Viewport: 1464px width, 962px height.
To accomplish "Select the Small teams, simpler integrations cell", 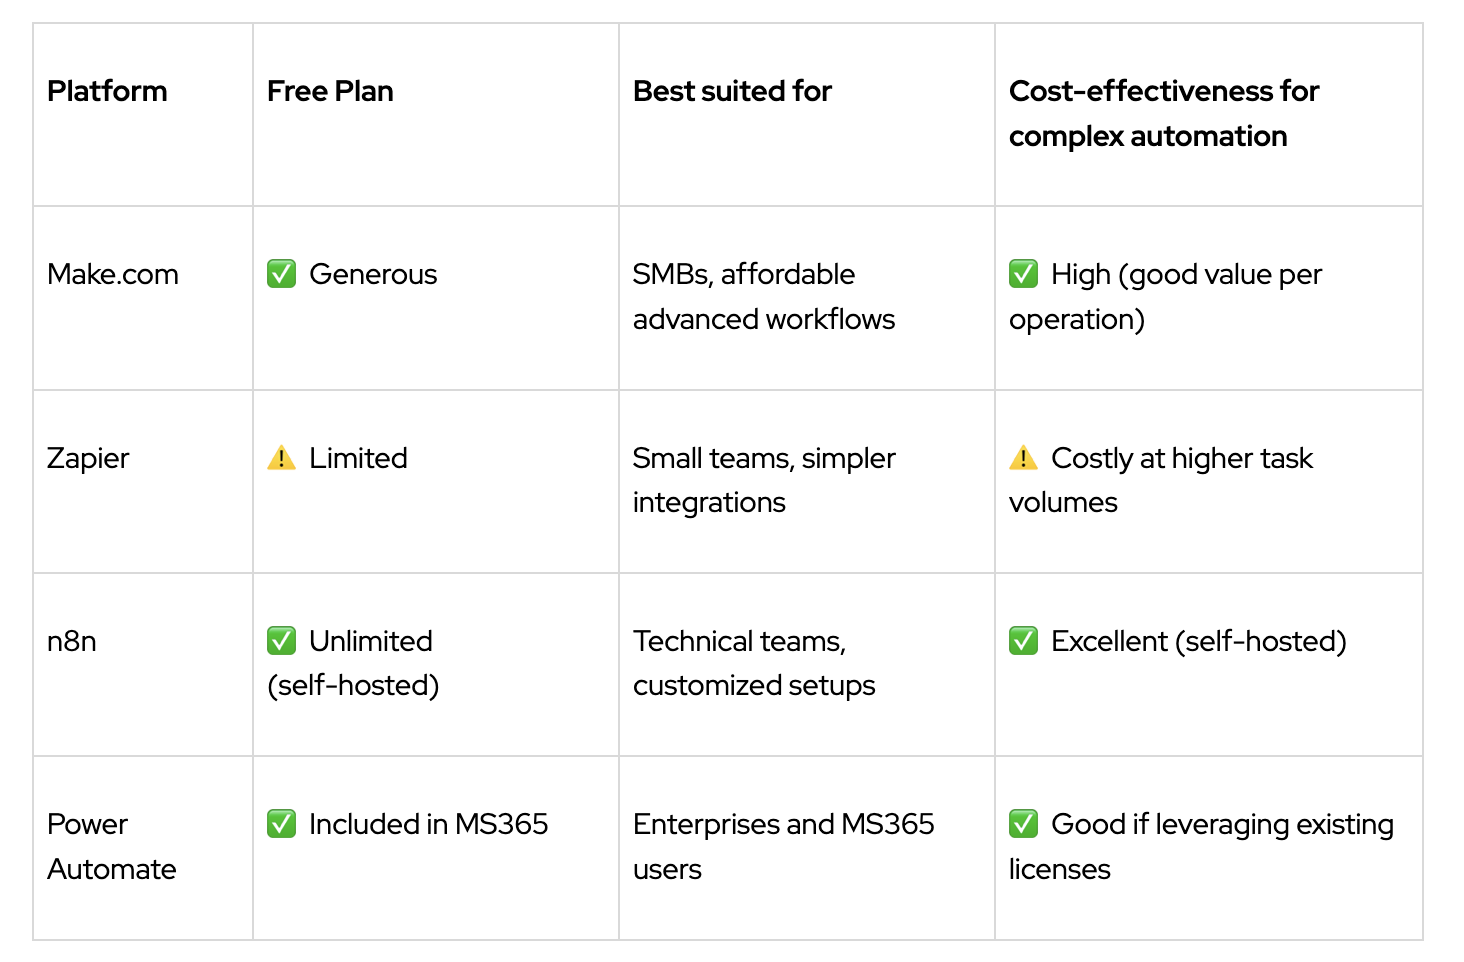I will (763, 480).
